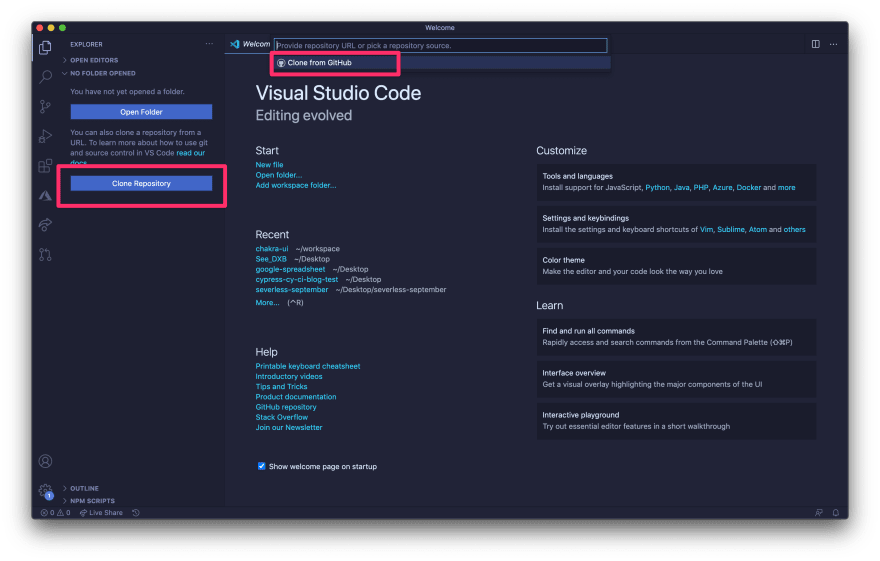Expand the NPM Scripts section

pos(92,500)
